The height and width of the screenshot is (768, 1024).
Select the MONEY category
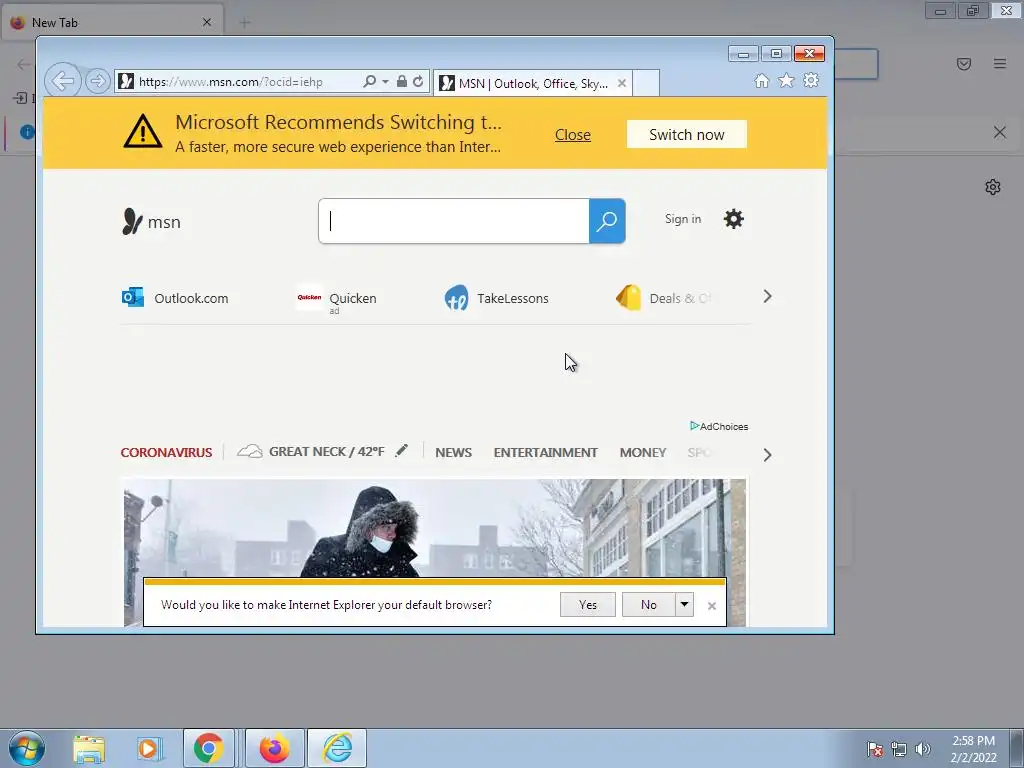point(643,453)
